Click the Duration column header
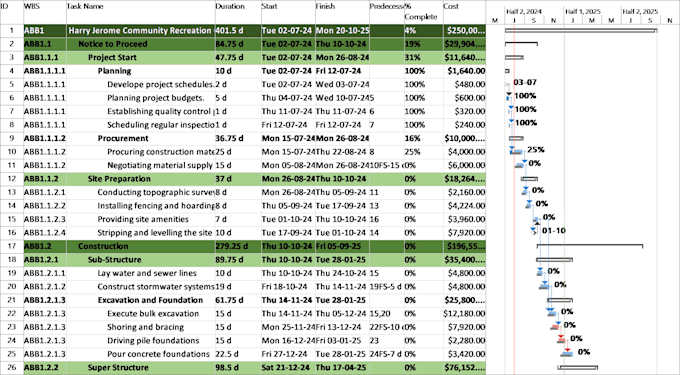This screenshot has height=375, width=680. pos(238,12)
